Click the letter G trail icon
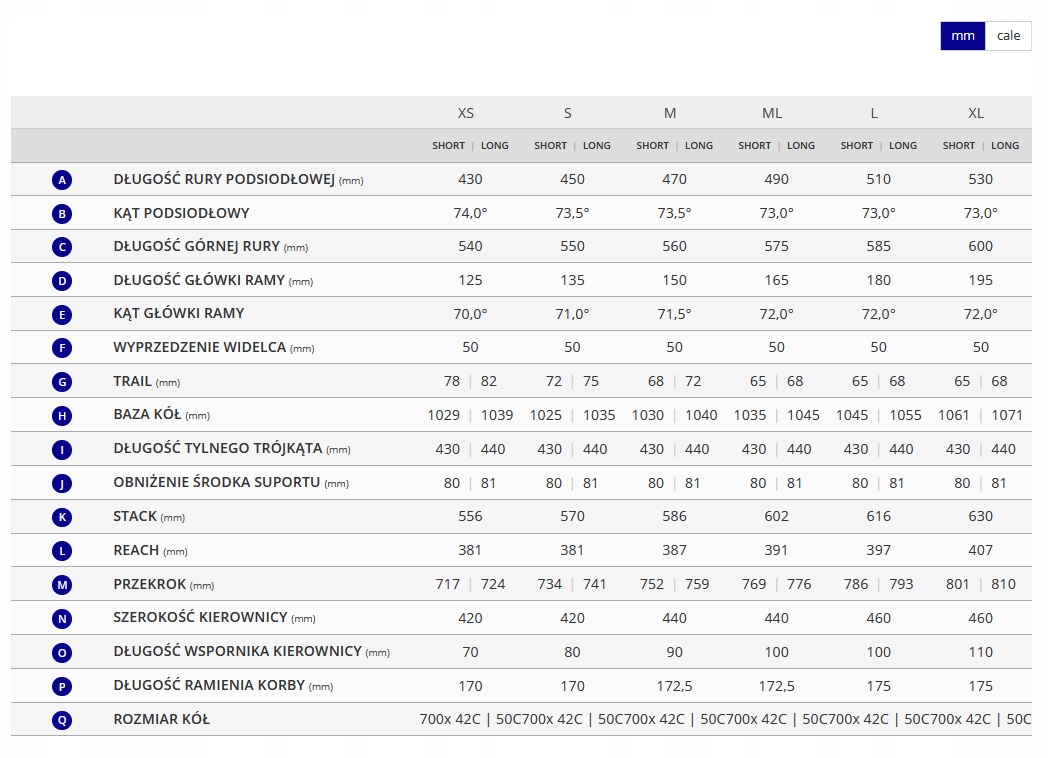The width and height of the screenshot is (1054, 758). tap(62, 382)
